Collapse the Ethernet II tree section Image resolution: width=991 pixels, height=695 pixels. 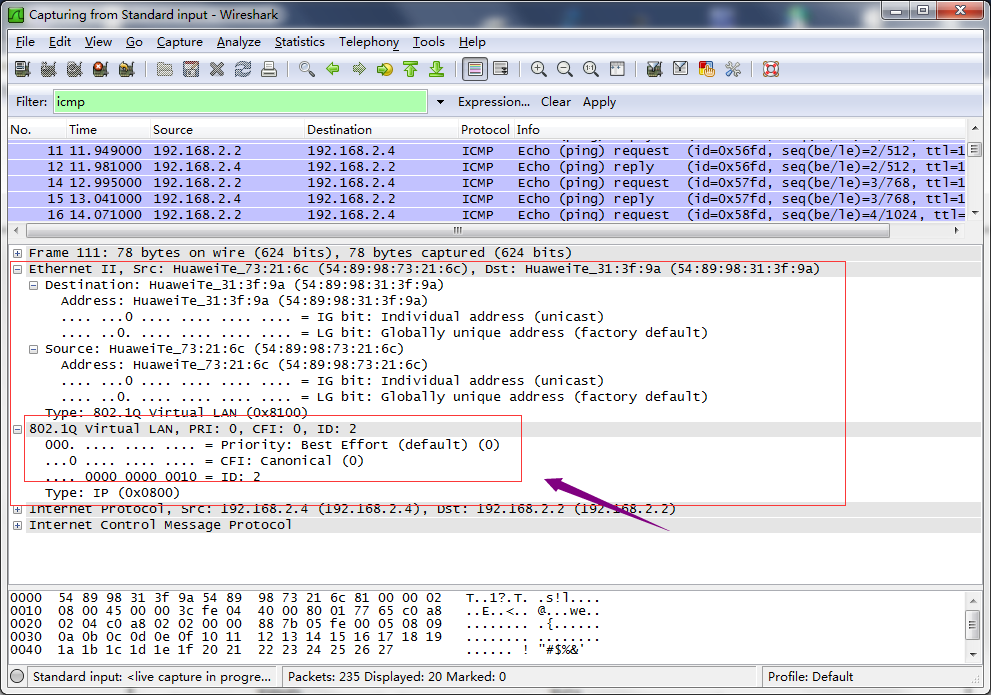pos(18,269)
